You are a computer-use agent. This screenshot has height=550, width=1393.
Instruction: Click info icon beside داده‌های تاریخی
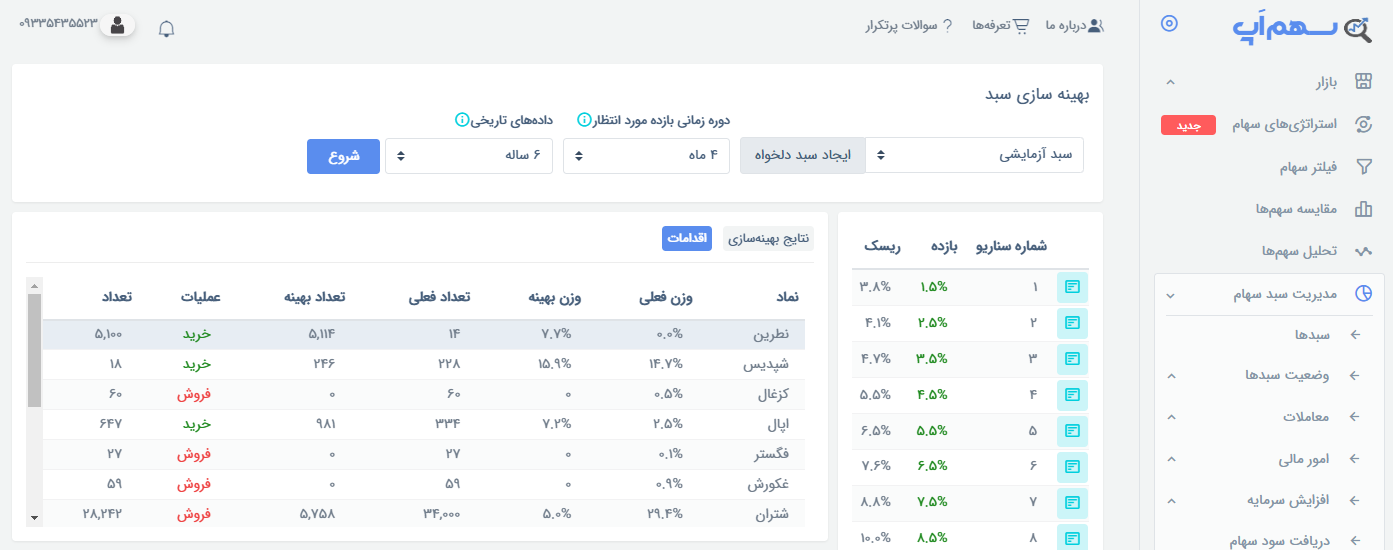click(462, 120)
